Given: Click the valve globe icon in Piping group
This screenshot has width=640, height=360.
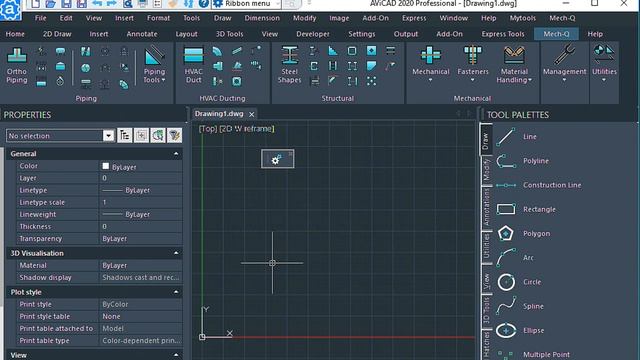Looking at the screenshot, I should pyautogui.click(x=86, y=68).
